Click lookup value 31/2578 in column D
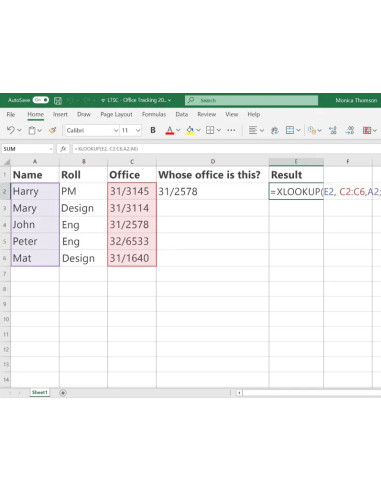381x492 pixels. [x=213, y=191]
